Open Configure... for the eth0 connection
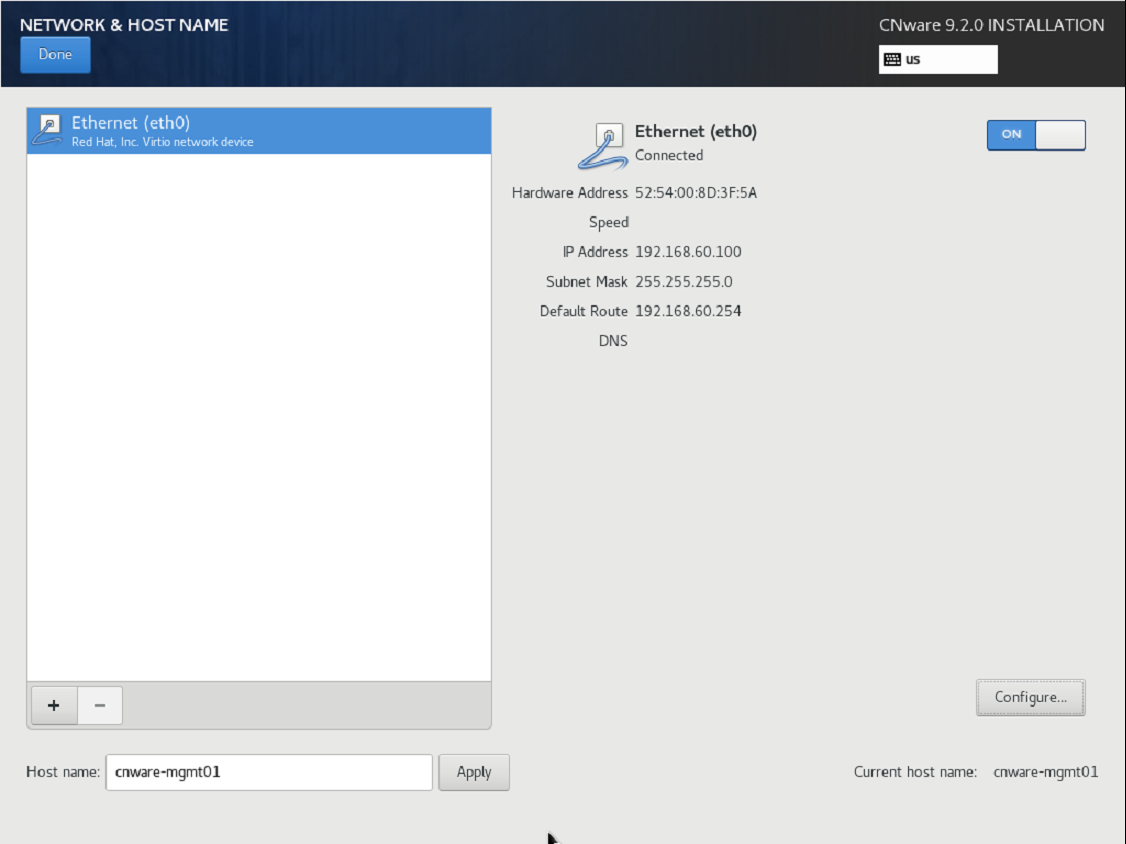Screen dimensions: 1126x844 coord(1030,697)
